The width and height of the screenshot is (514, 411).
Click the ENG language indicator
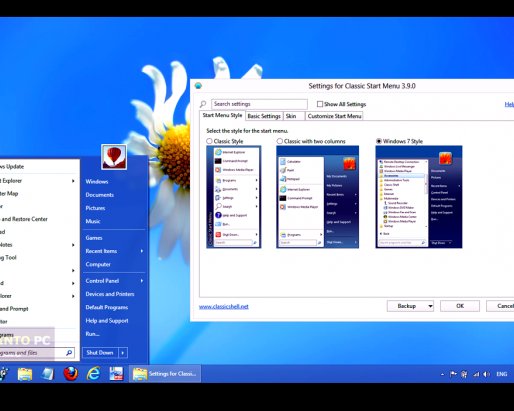click(502, 374)
